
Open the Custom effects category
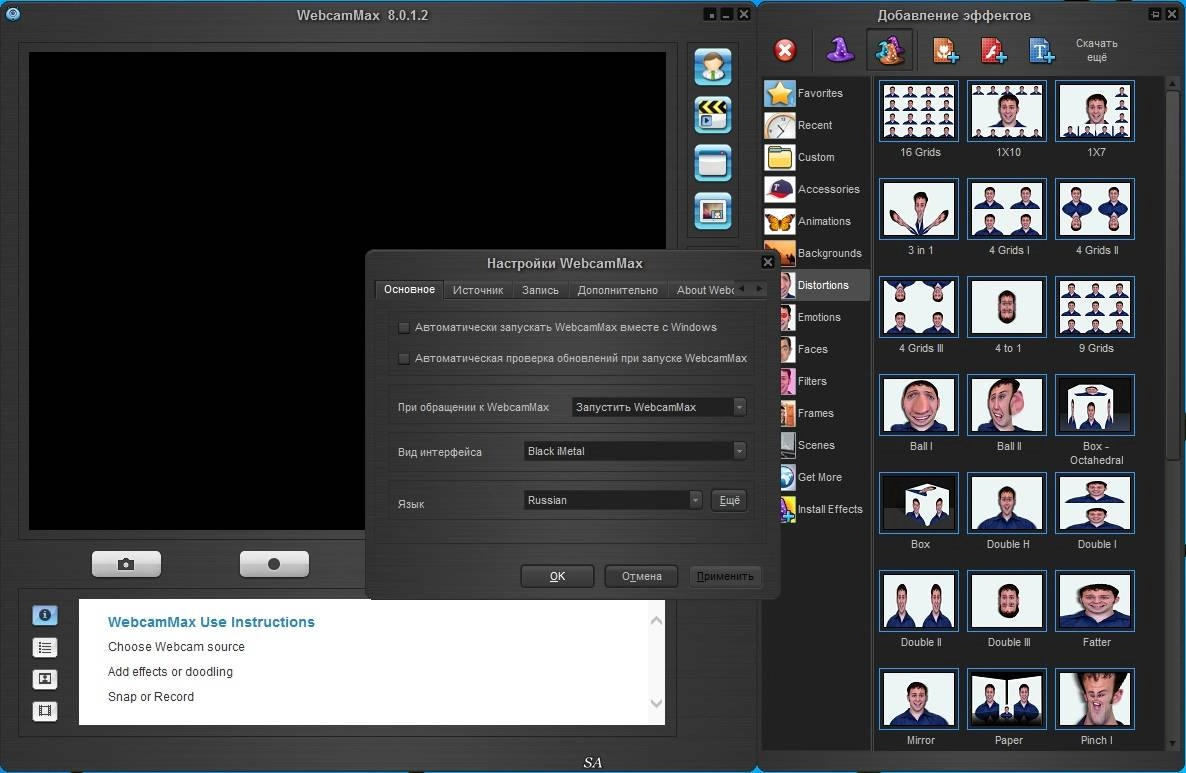click(816, 157)
